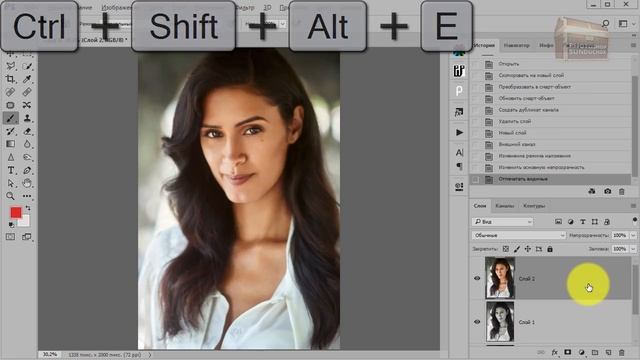Toggle Quick Mask mode

click(11, 237)
